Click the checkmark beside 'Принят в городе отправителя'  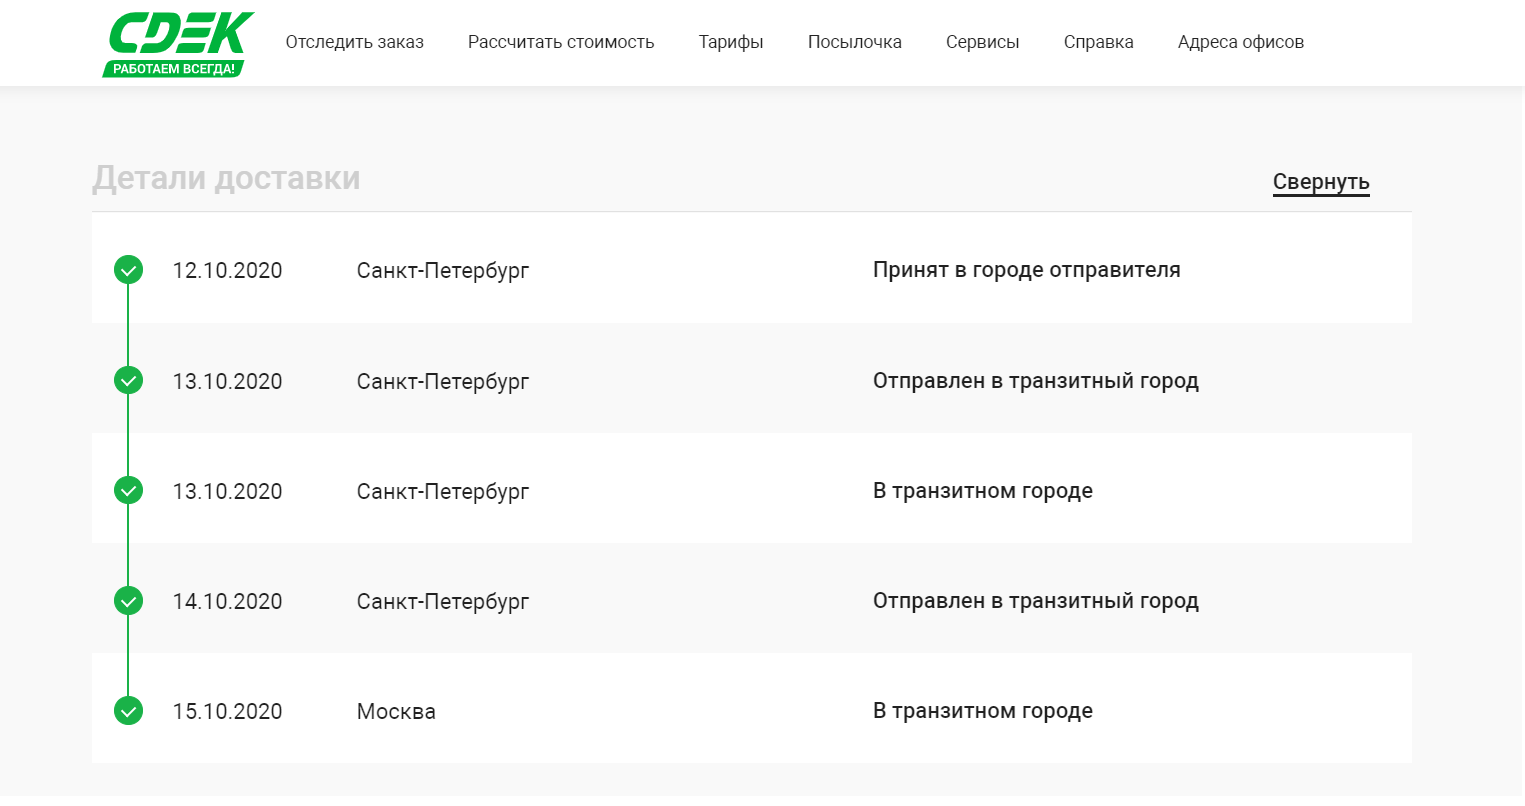128,270
